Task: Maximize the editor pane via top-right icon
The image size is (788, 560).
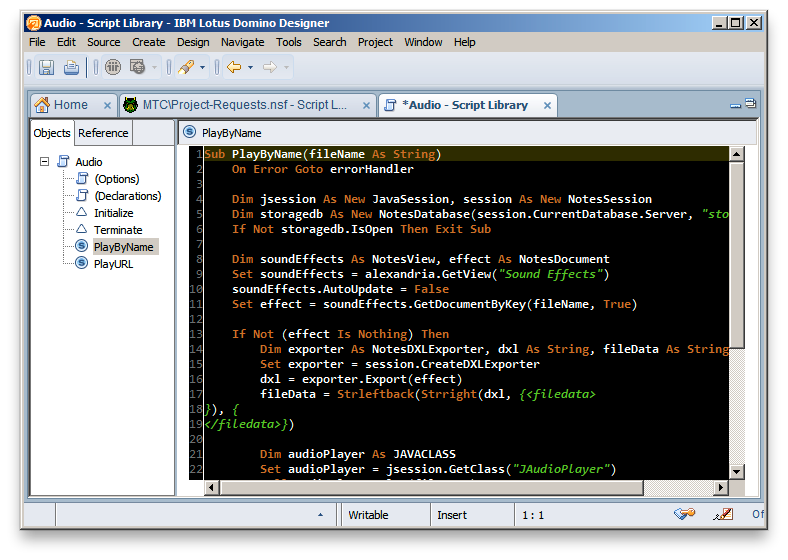Action: pos(751,104)
